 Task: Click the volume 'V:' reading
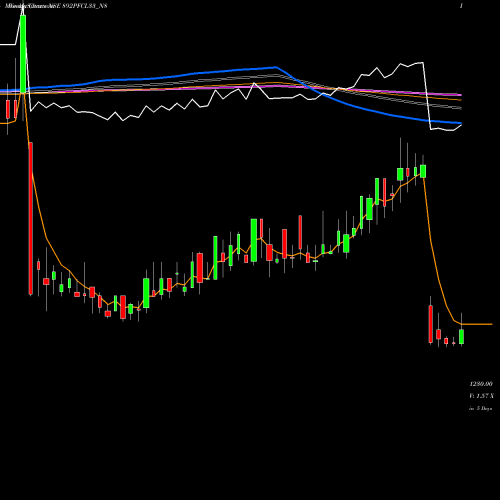click(481, 396)
